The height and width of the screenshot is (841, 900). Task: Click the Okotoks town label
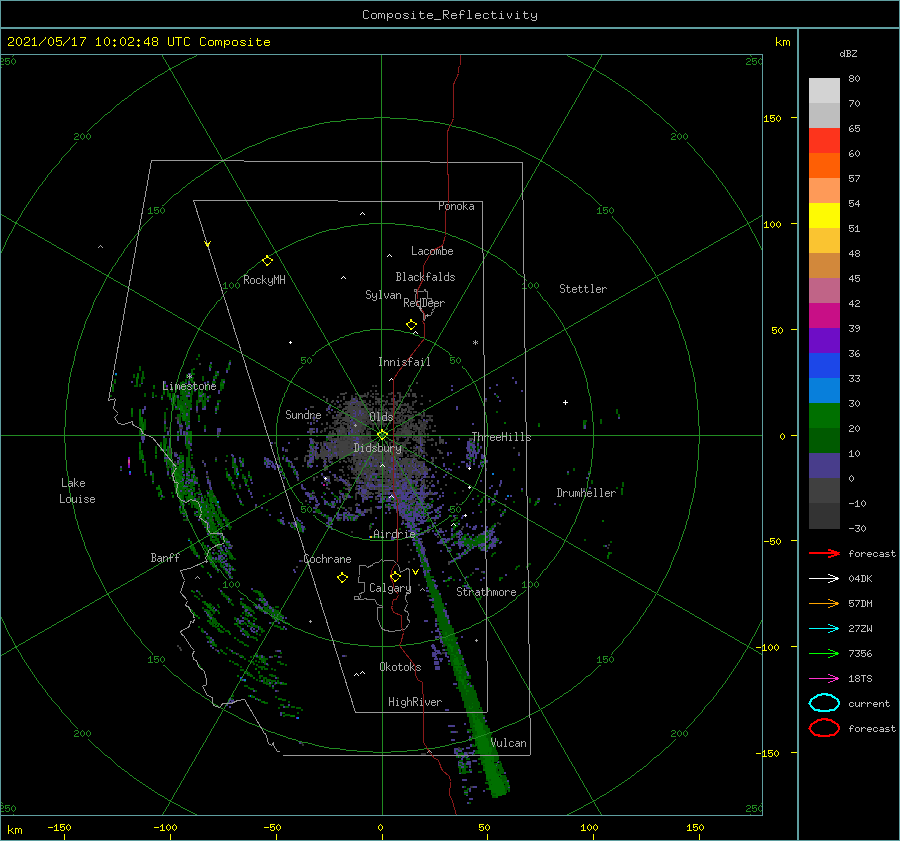[x=400, y=667]
